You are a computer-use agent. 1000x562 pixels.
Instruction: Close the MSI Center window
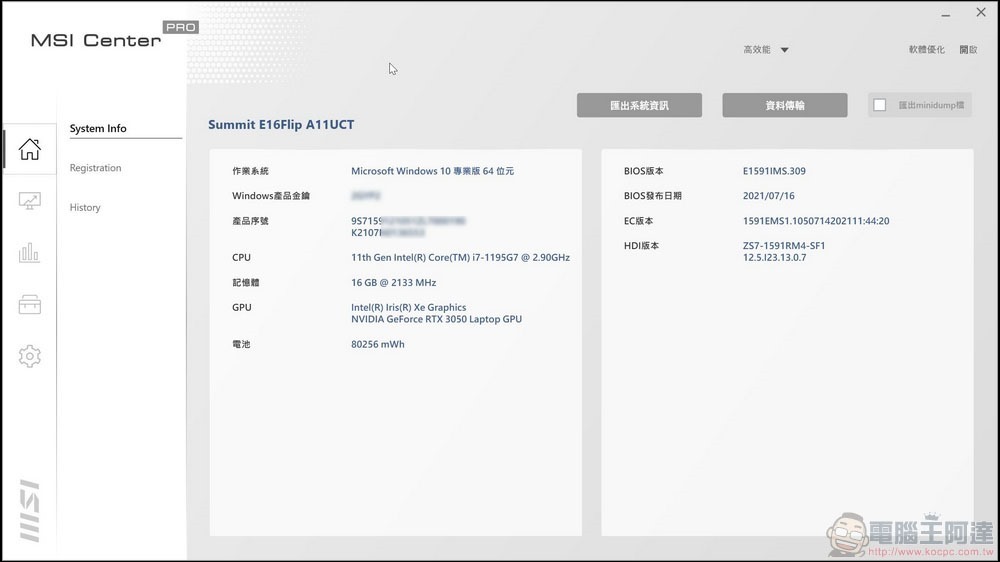coord(980,13)
